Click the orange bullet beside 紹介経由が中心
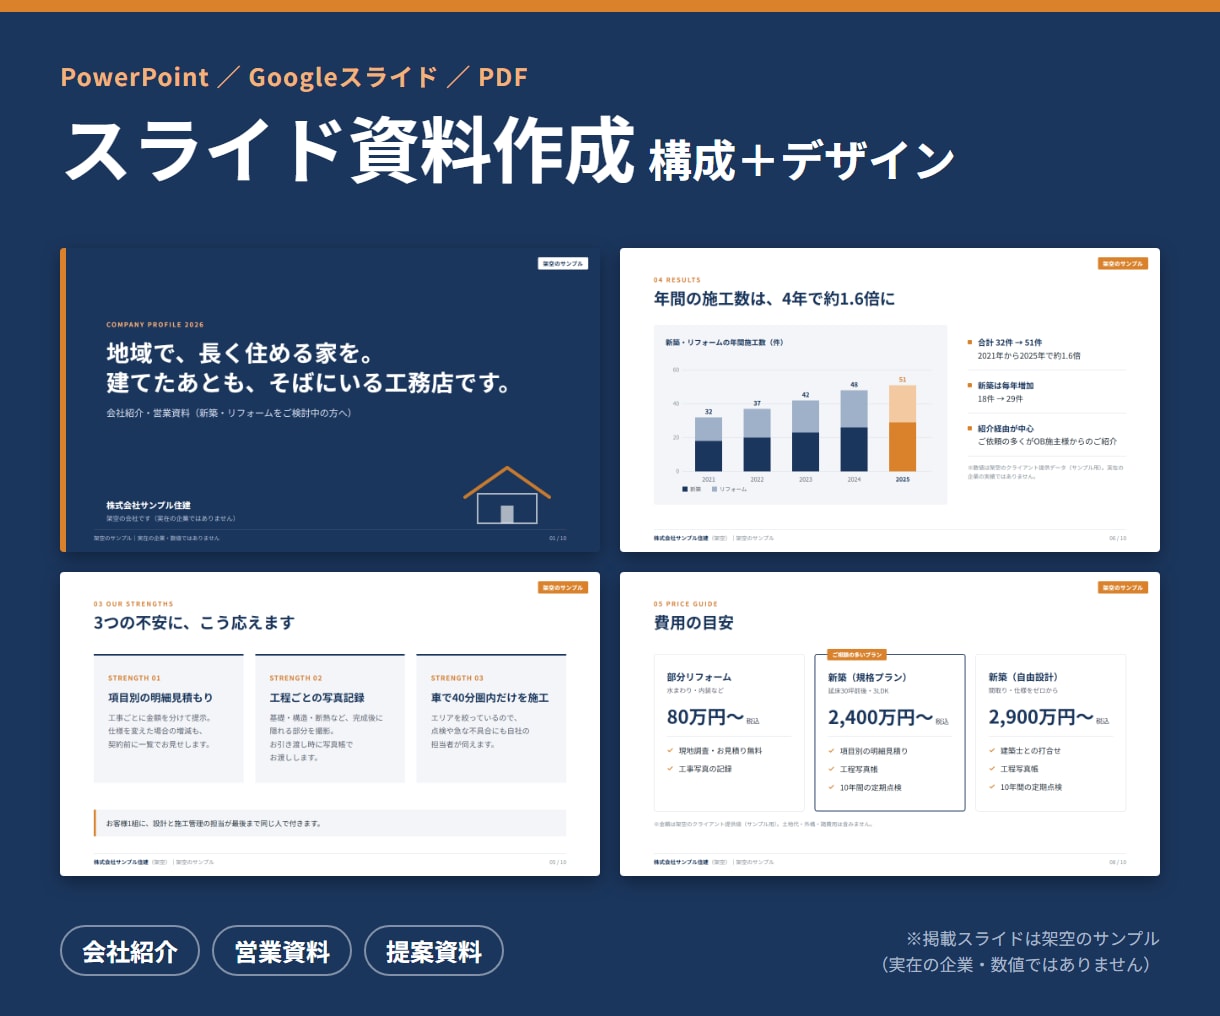Viewport: 1220px width, 1016px height. click(970, 428)
